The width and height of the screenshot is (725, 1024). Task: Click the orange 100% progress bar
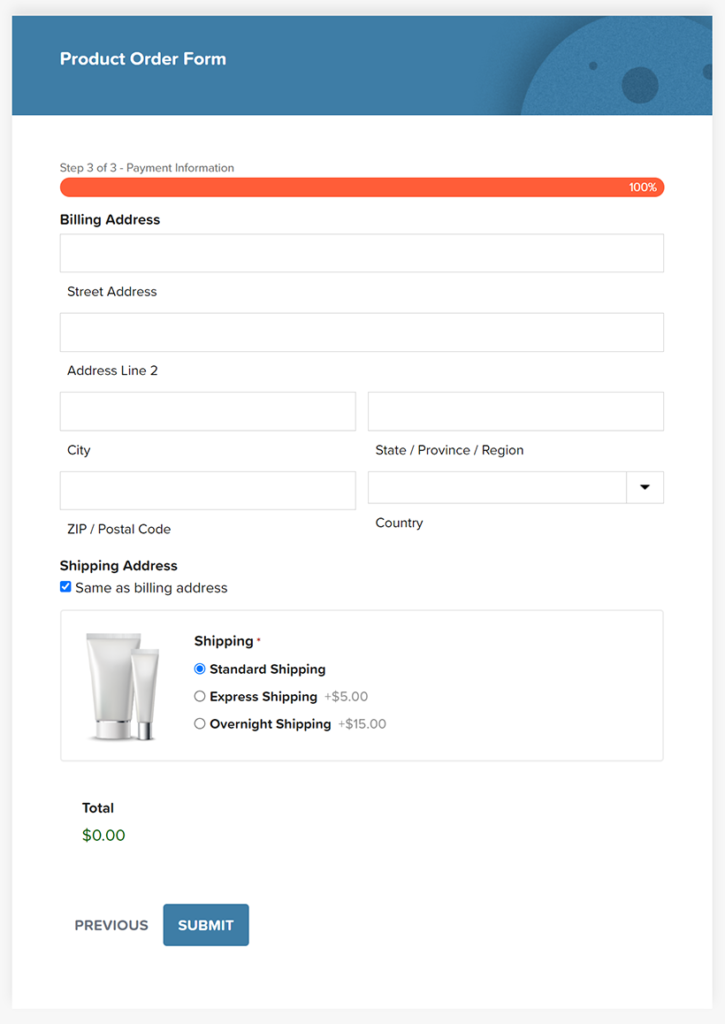click(362, 187)
